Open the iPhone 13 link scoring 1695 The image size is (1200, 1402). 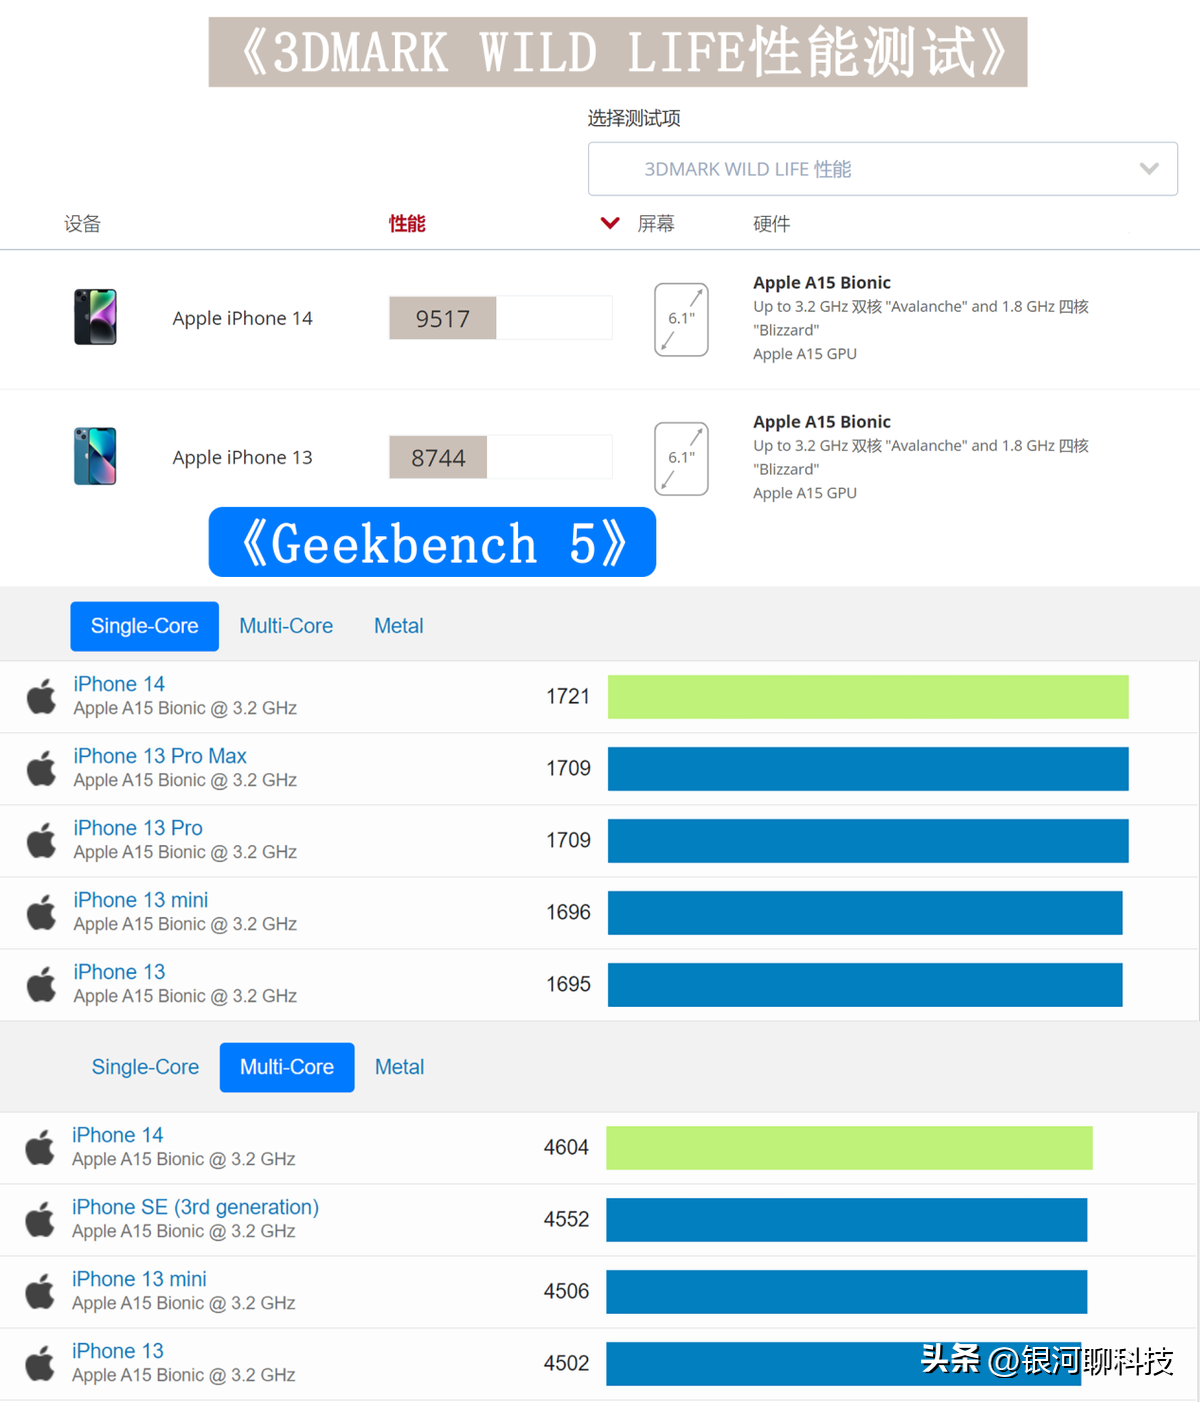tap(119, 972)
